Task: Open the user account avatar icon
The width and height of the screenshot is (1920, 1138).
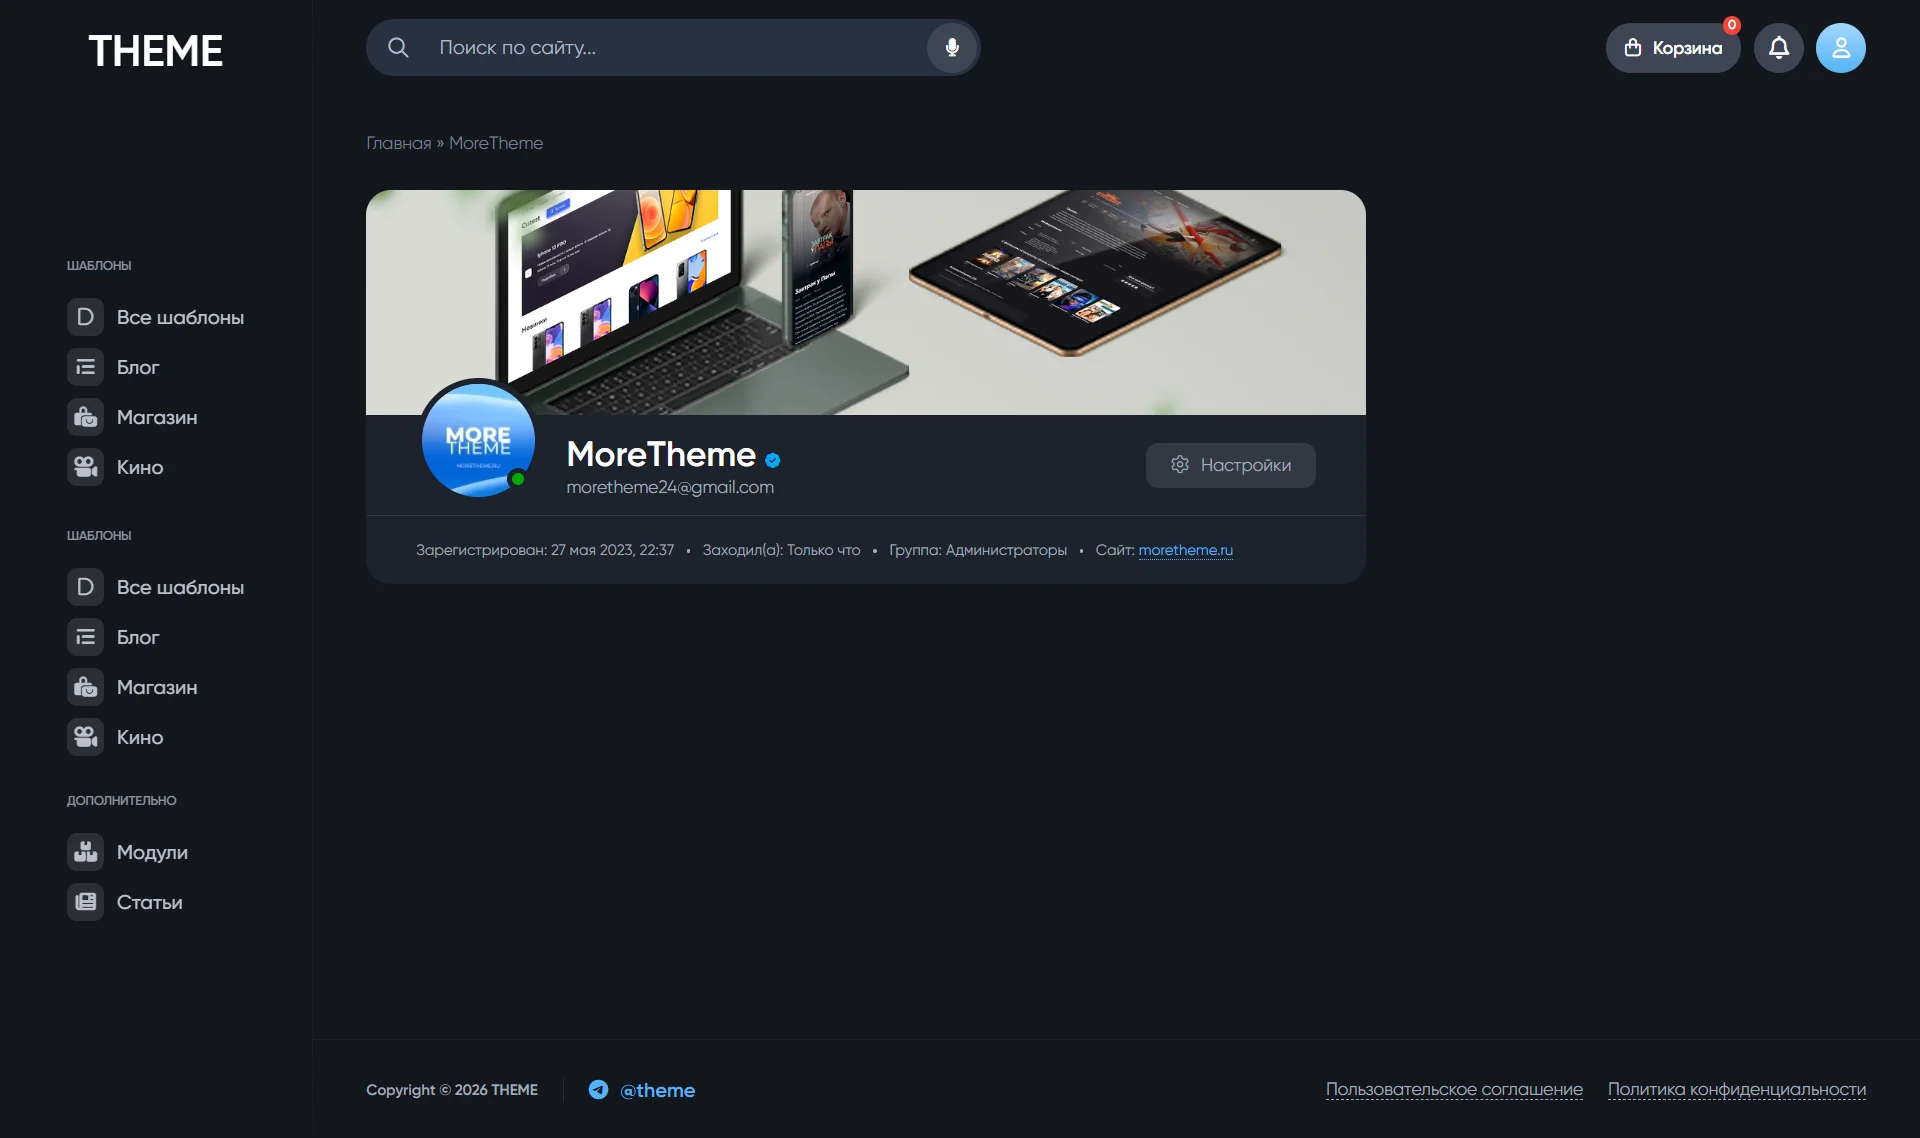Action: pyautogui.click(x=1841, y=48)
